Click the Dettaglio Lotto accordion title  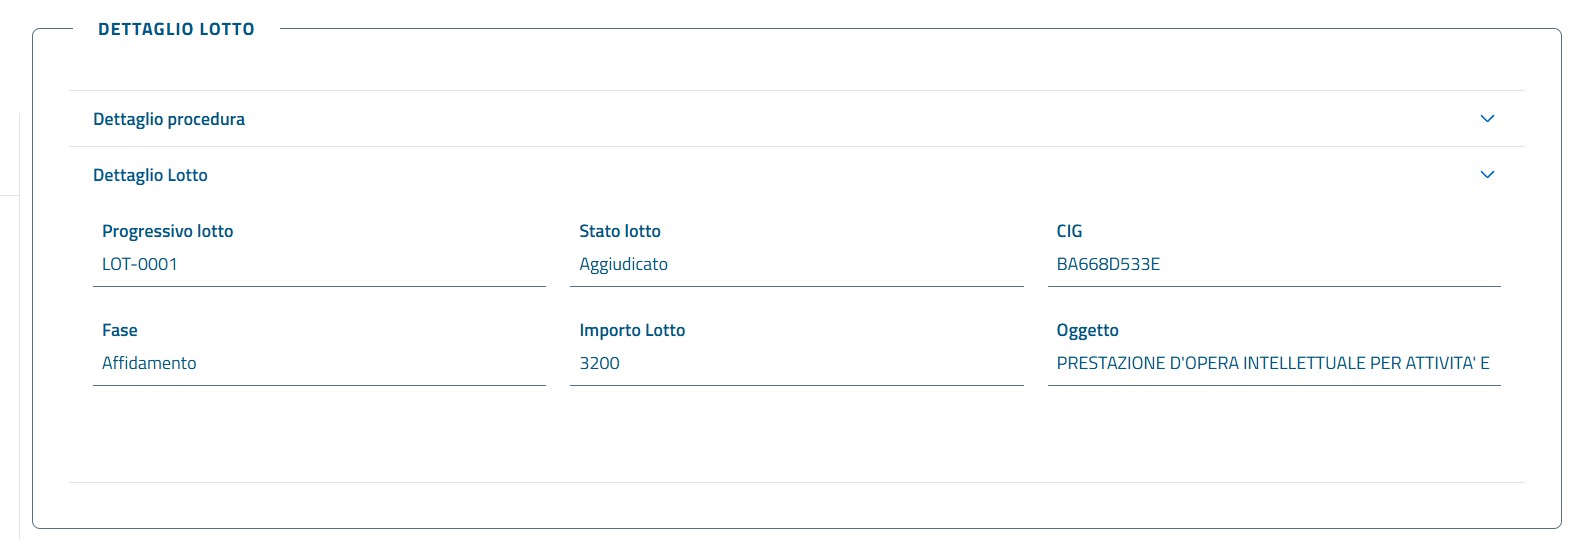[150, 175]
